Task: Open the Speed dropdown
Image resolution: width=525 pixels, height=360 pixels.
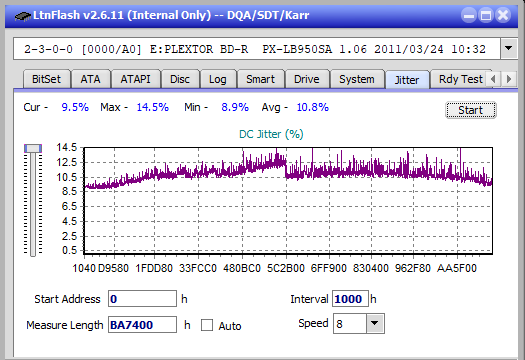Action: (375, 323)
